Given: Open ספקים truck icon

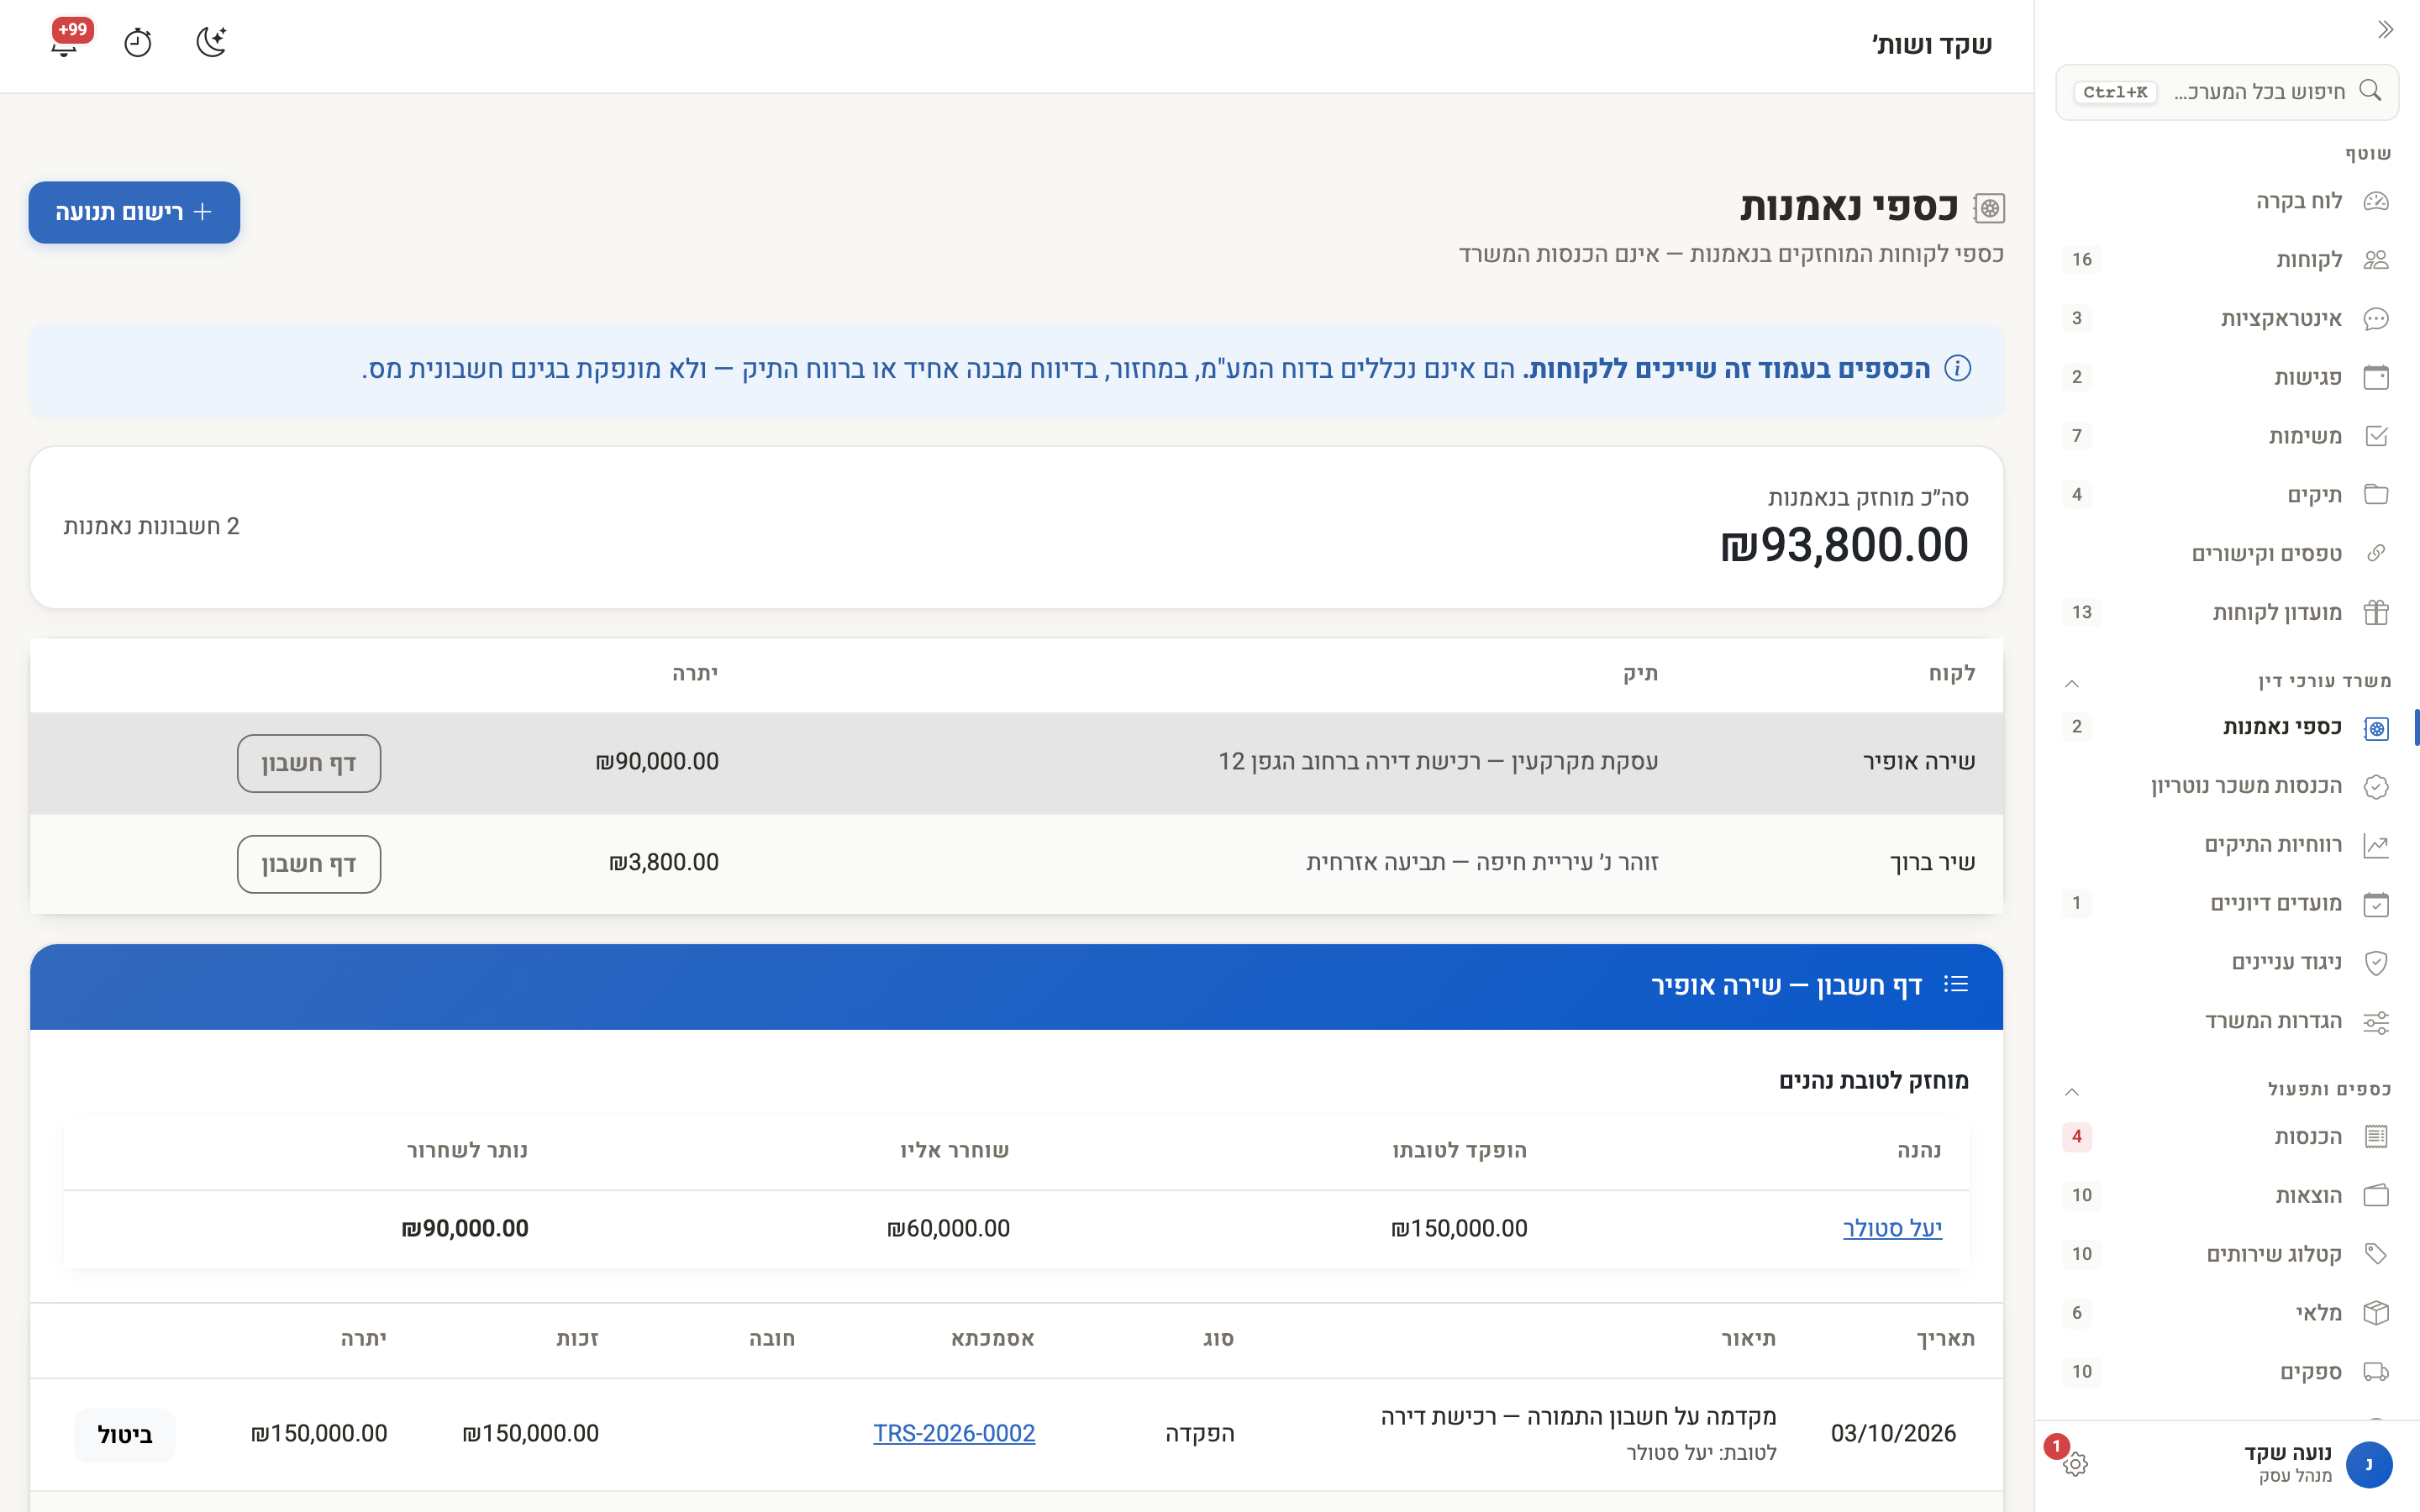Looking at the screenshot, I should point(2376,1372).
